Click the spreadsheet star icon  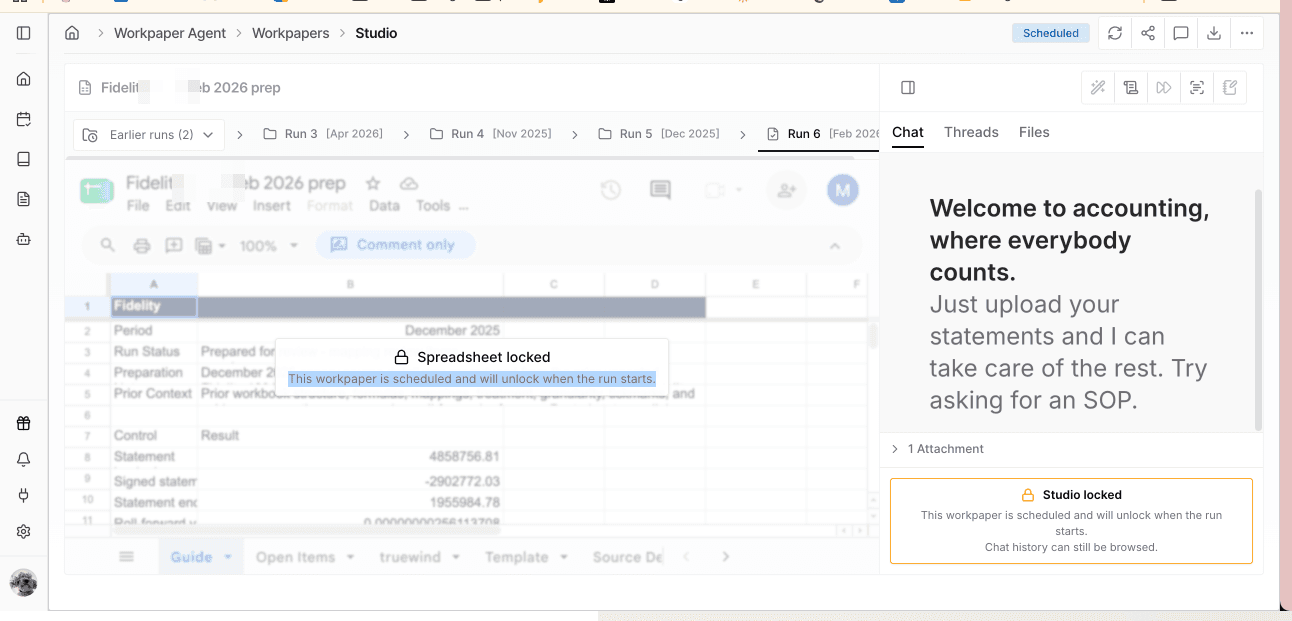[x=373, y=184]
